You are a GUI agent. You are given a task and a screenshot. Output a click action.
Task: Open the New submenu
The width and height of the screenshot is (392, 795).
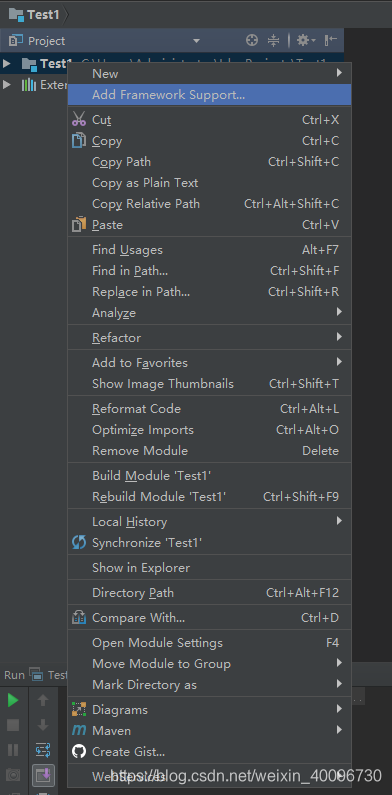pyautogui.click(x=209, y=74)
